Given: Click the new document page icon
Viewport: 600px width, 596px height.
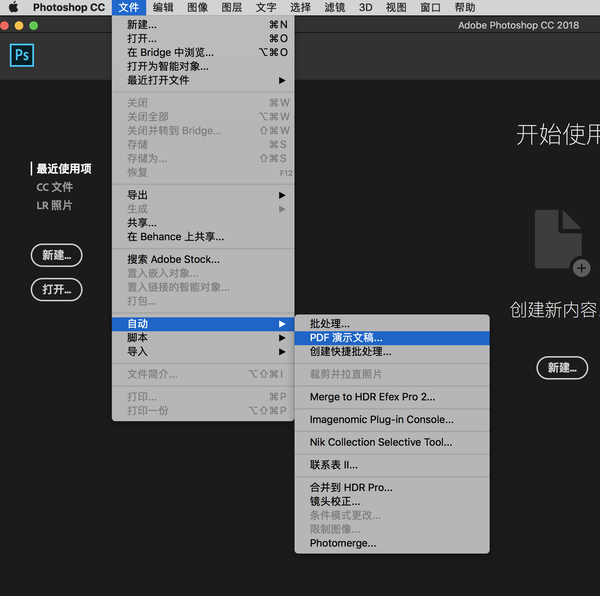Looking at the screenshot, I should (562, 243).
